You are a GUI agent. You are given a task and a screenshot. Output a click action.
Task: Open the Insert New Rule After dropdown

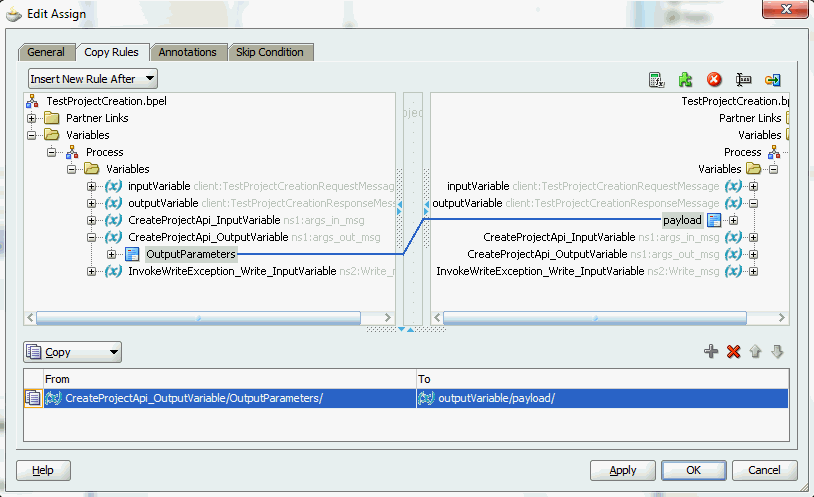92,79
